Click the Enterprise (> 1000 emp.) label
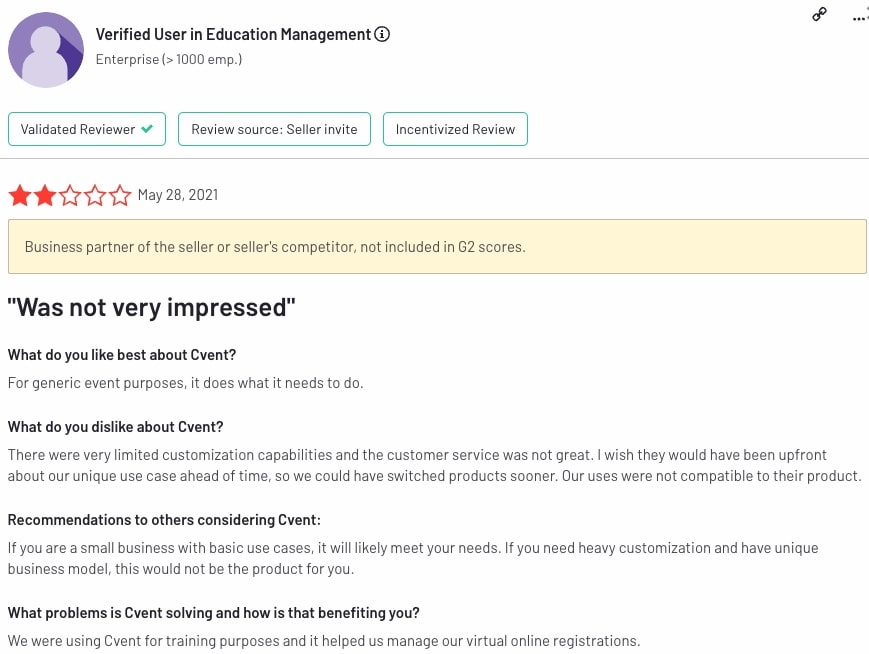This screenshot has height=654, width=869. click(x=167, y=59)
